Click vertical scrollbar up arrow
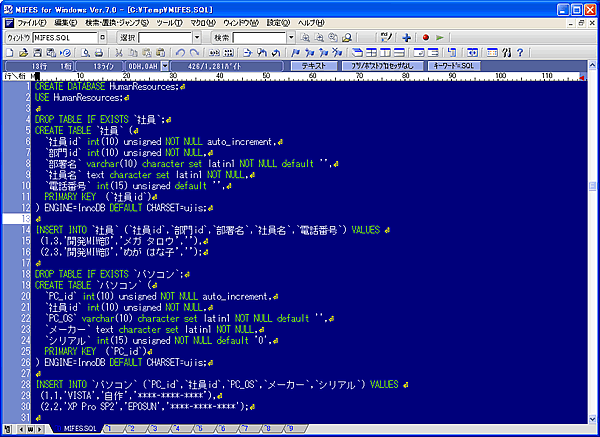Image resolution: width=600 pixels, height=437 pixels. [x=592, y=65]
